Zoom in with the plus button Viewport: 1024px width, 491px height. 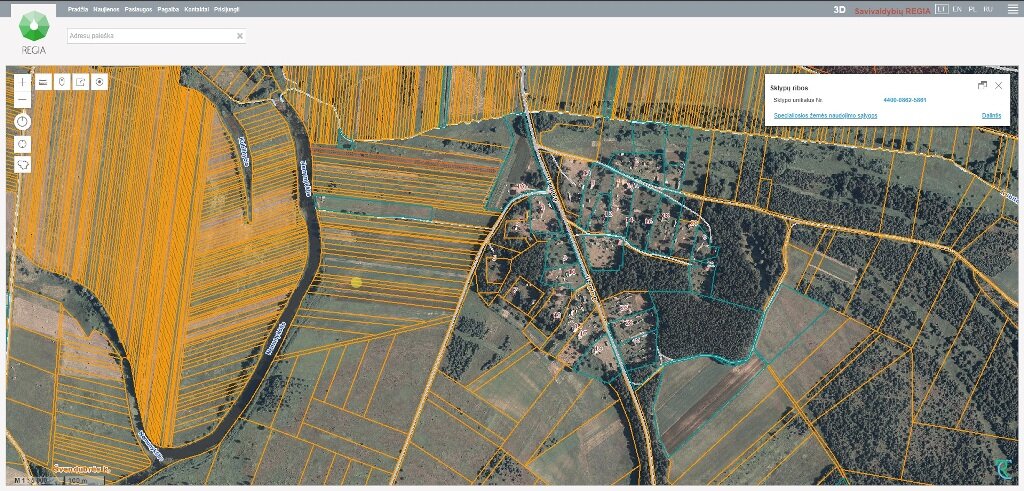click(22, 82)
